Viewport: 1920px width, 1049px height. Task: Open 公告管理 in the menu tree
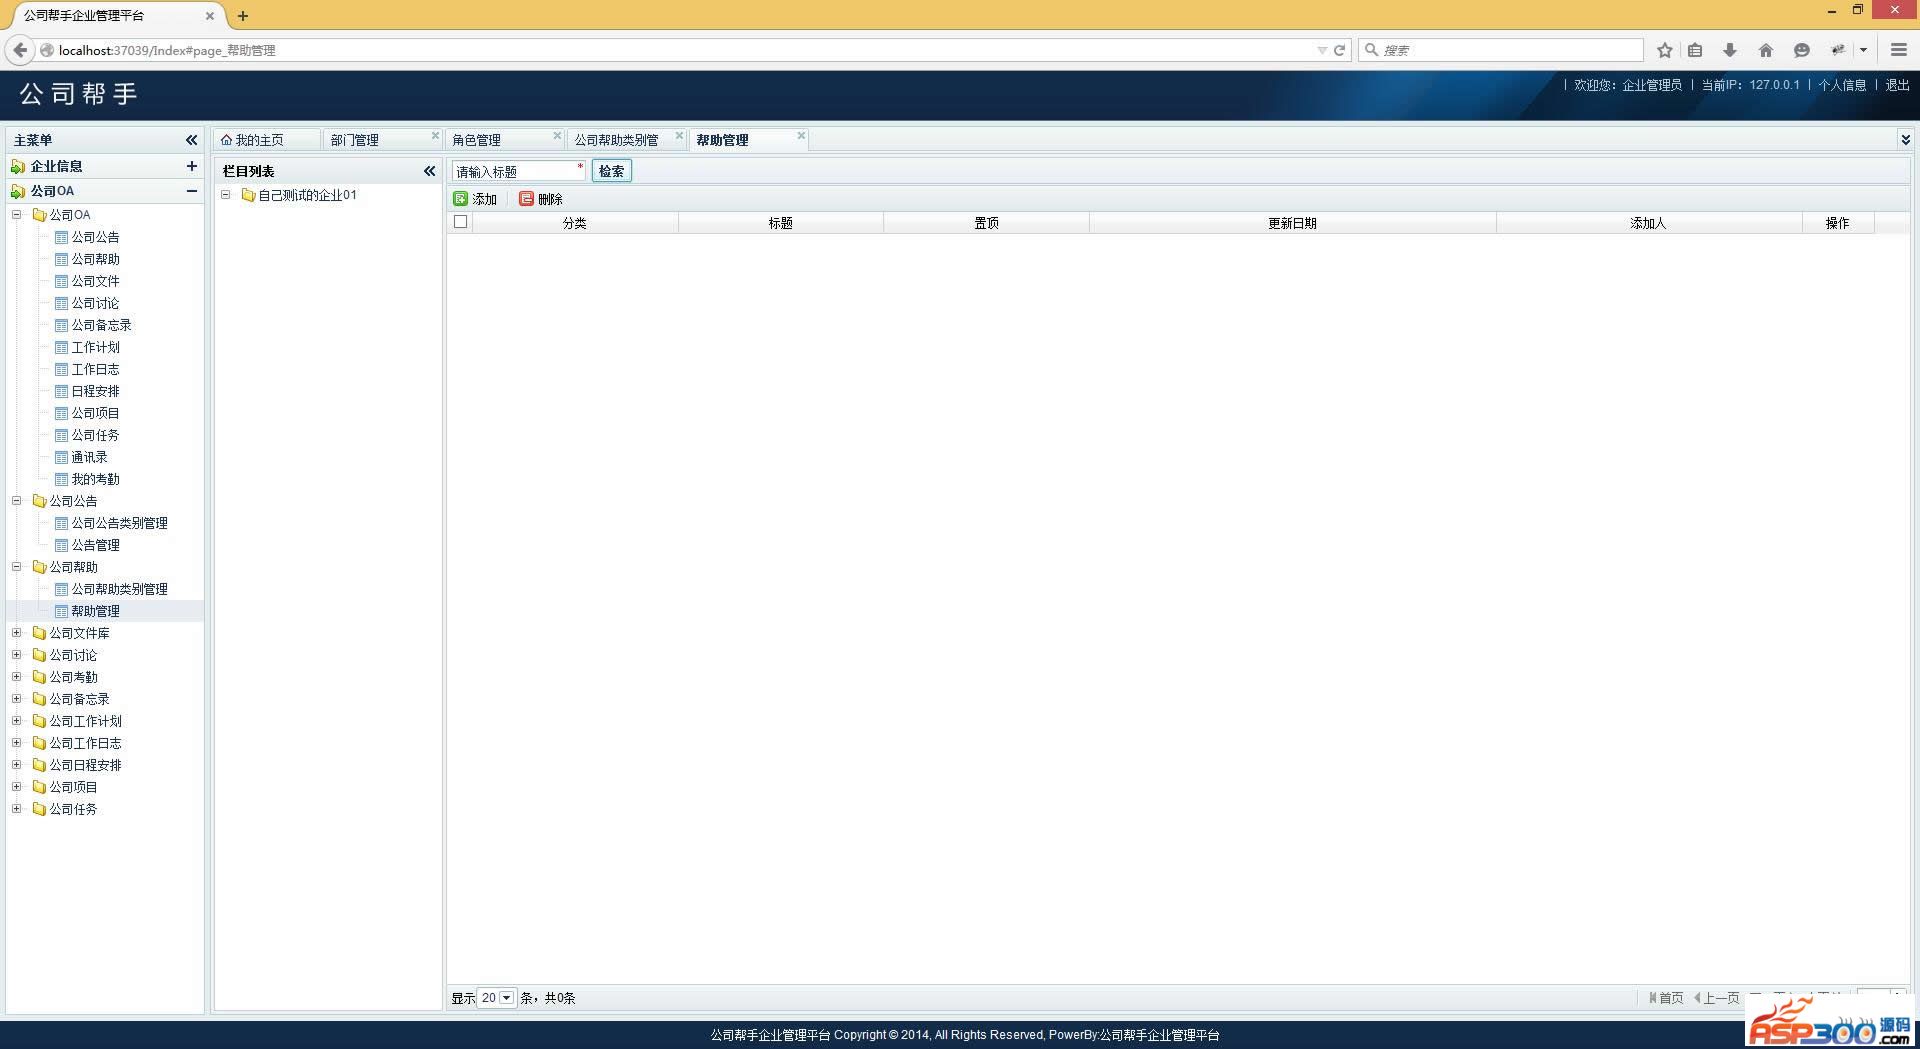(95, 545)
